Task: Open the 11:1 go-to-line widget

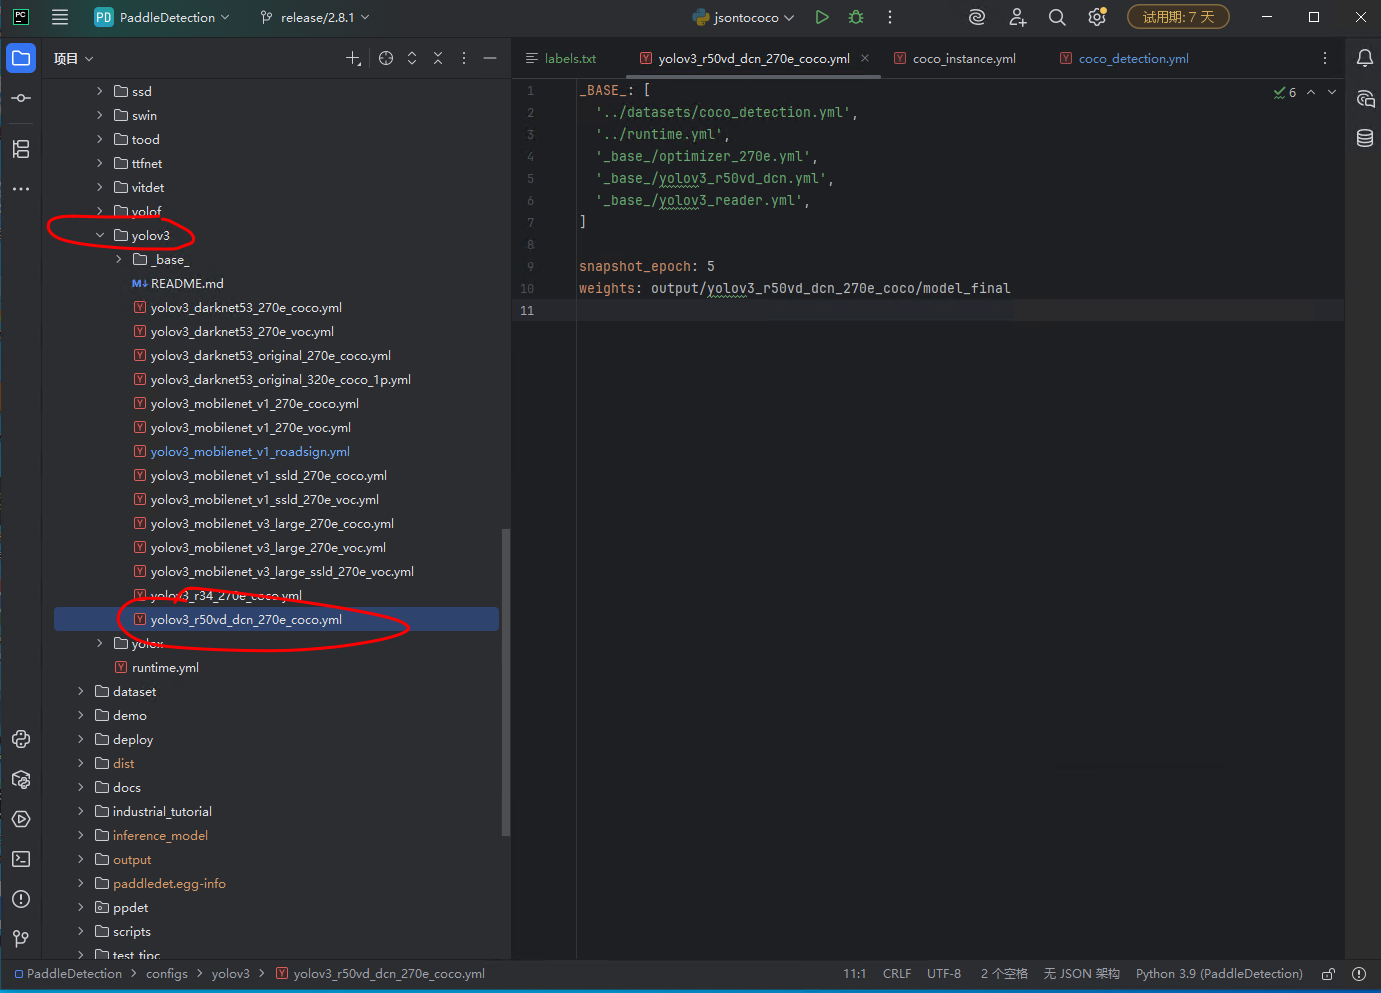Action: click(x=854, y=974)
